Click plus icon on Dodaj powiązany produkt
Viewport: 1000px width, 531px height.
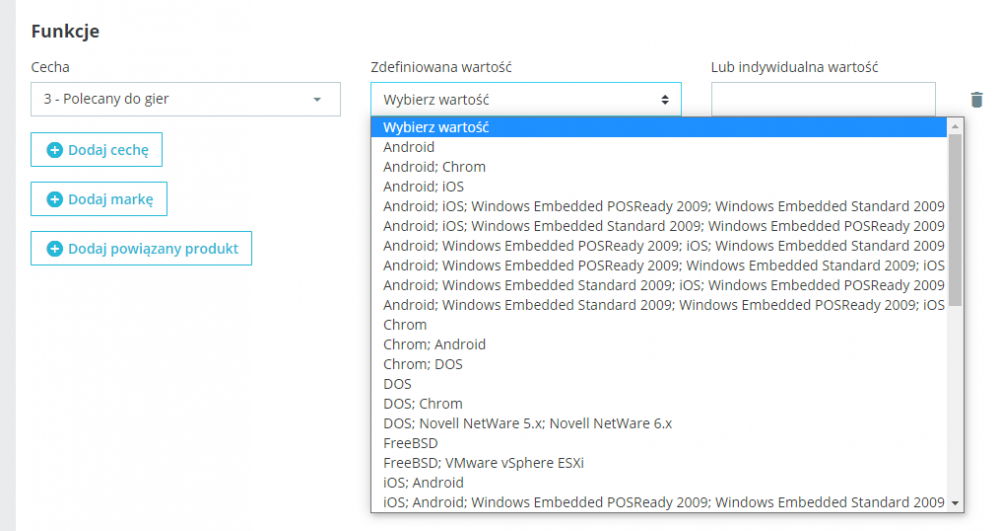coord(55,248)
